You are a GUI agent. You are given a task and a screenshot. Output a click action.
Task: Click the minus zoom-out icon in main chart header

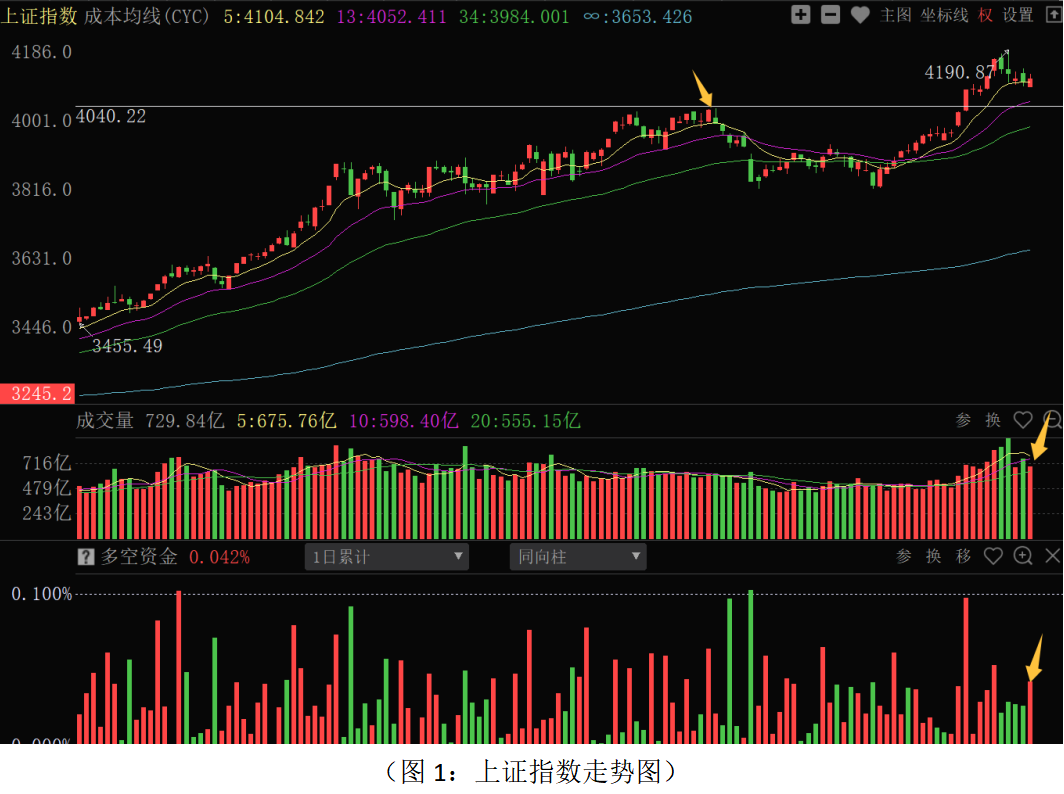coord(830,15)
